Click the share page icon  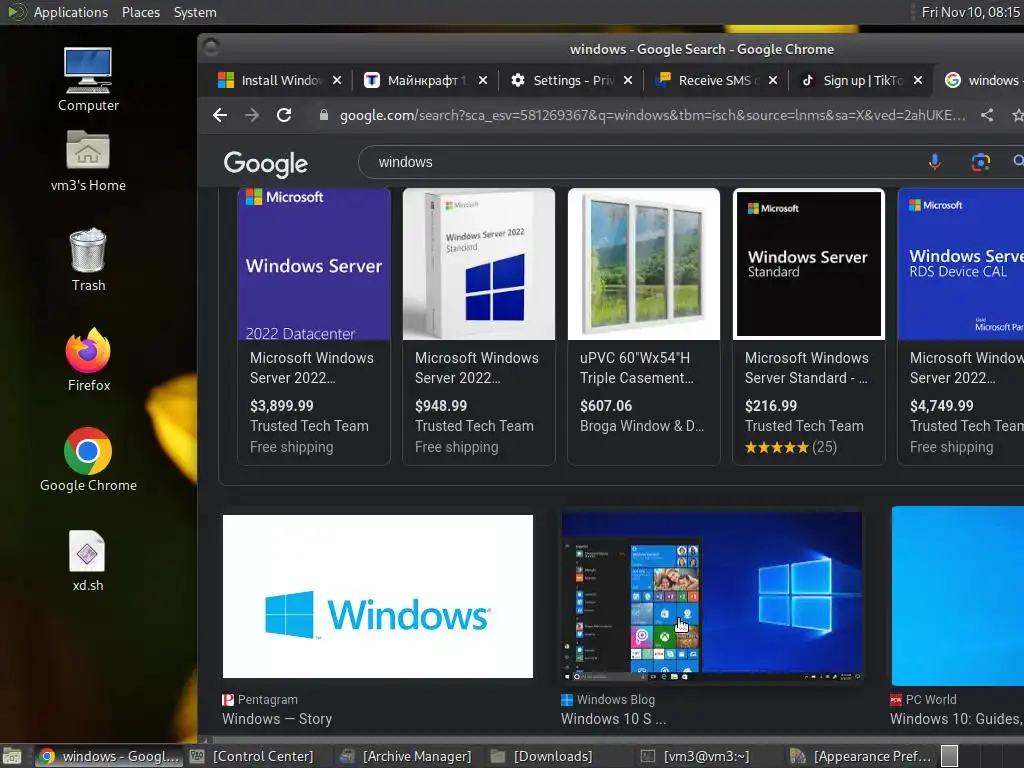click(x=987, y=116)
